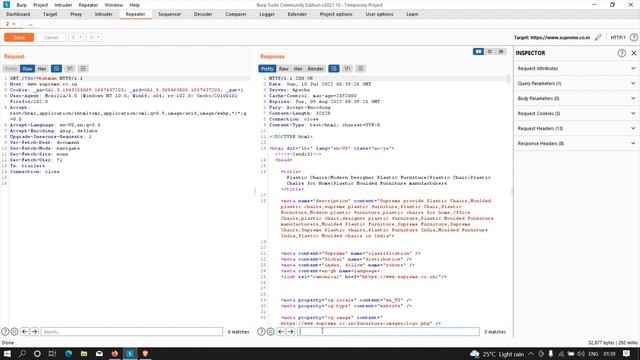
Task: Close the Inspector panel
Action: point(633,53)
